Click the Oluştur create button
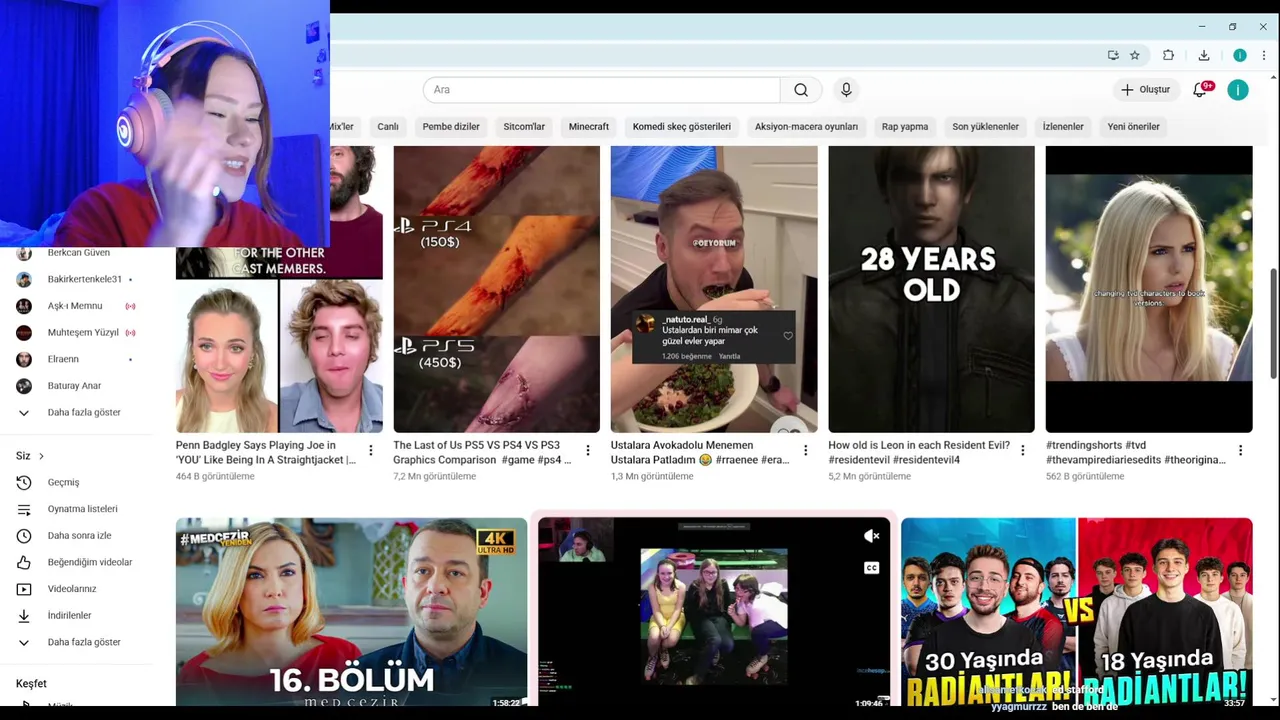This screenshot has height=720, width=1280. click(1145, 90)
